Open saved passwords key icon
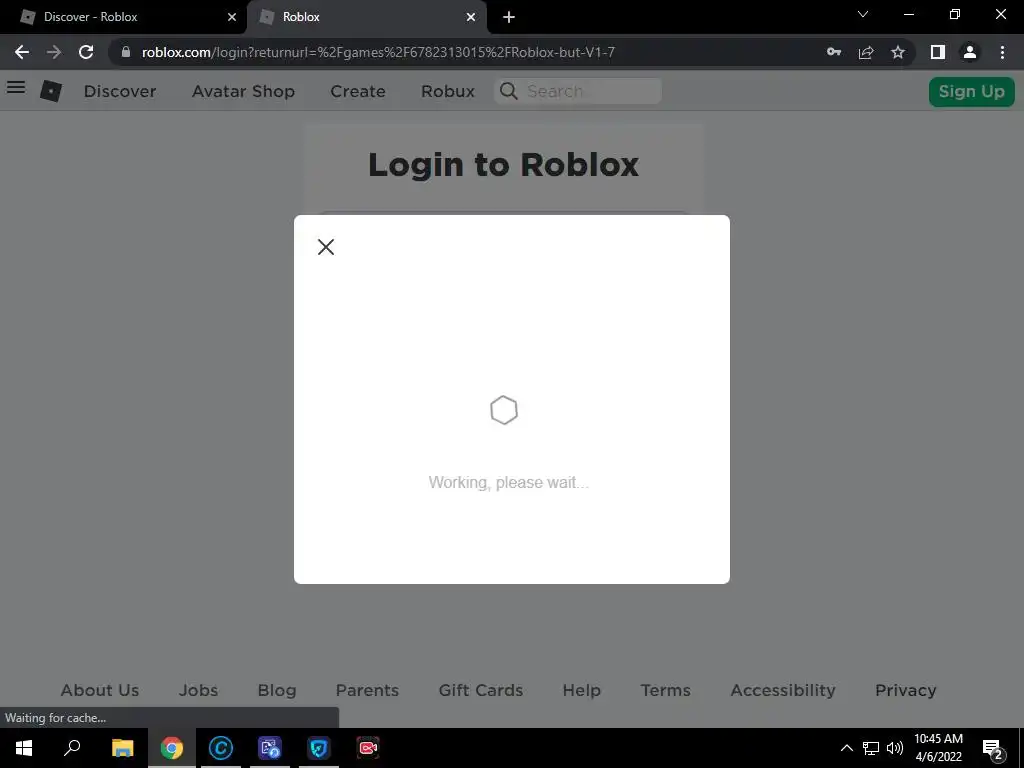This screenshot has width=1024, height=768. [x=834, y=52]
